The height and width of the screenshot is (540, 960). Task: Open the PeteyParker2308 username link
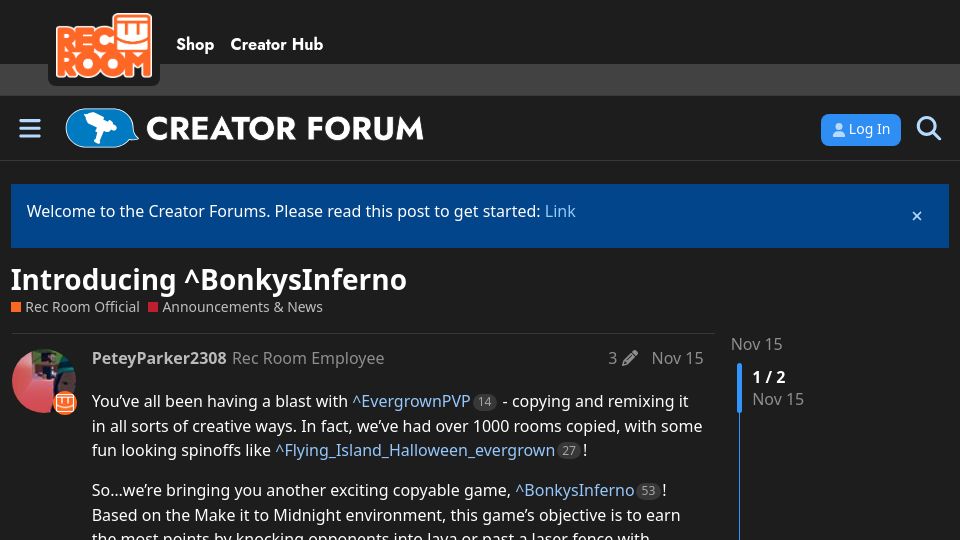point(159,358)
